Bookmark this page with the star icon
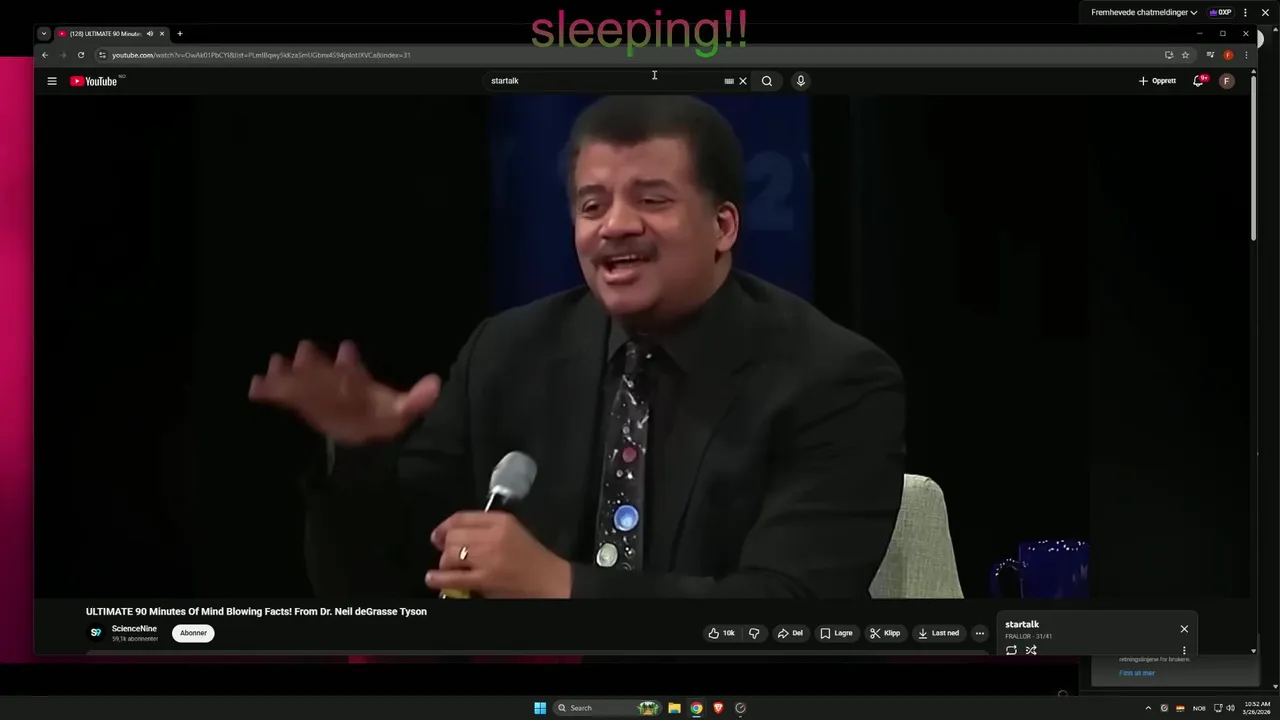This screenshot has height=720, width=1280. point(1186,55)
